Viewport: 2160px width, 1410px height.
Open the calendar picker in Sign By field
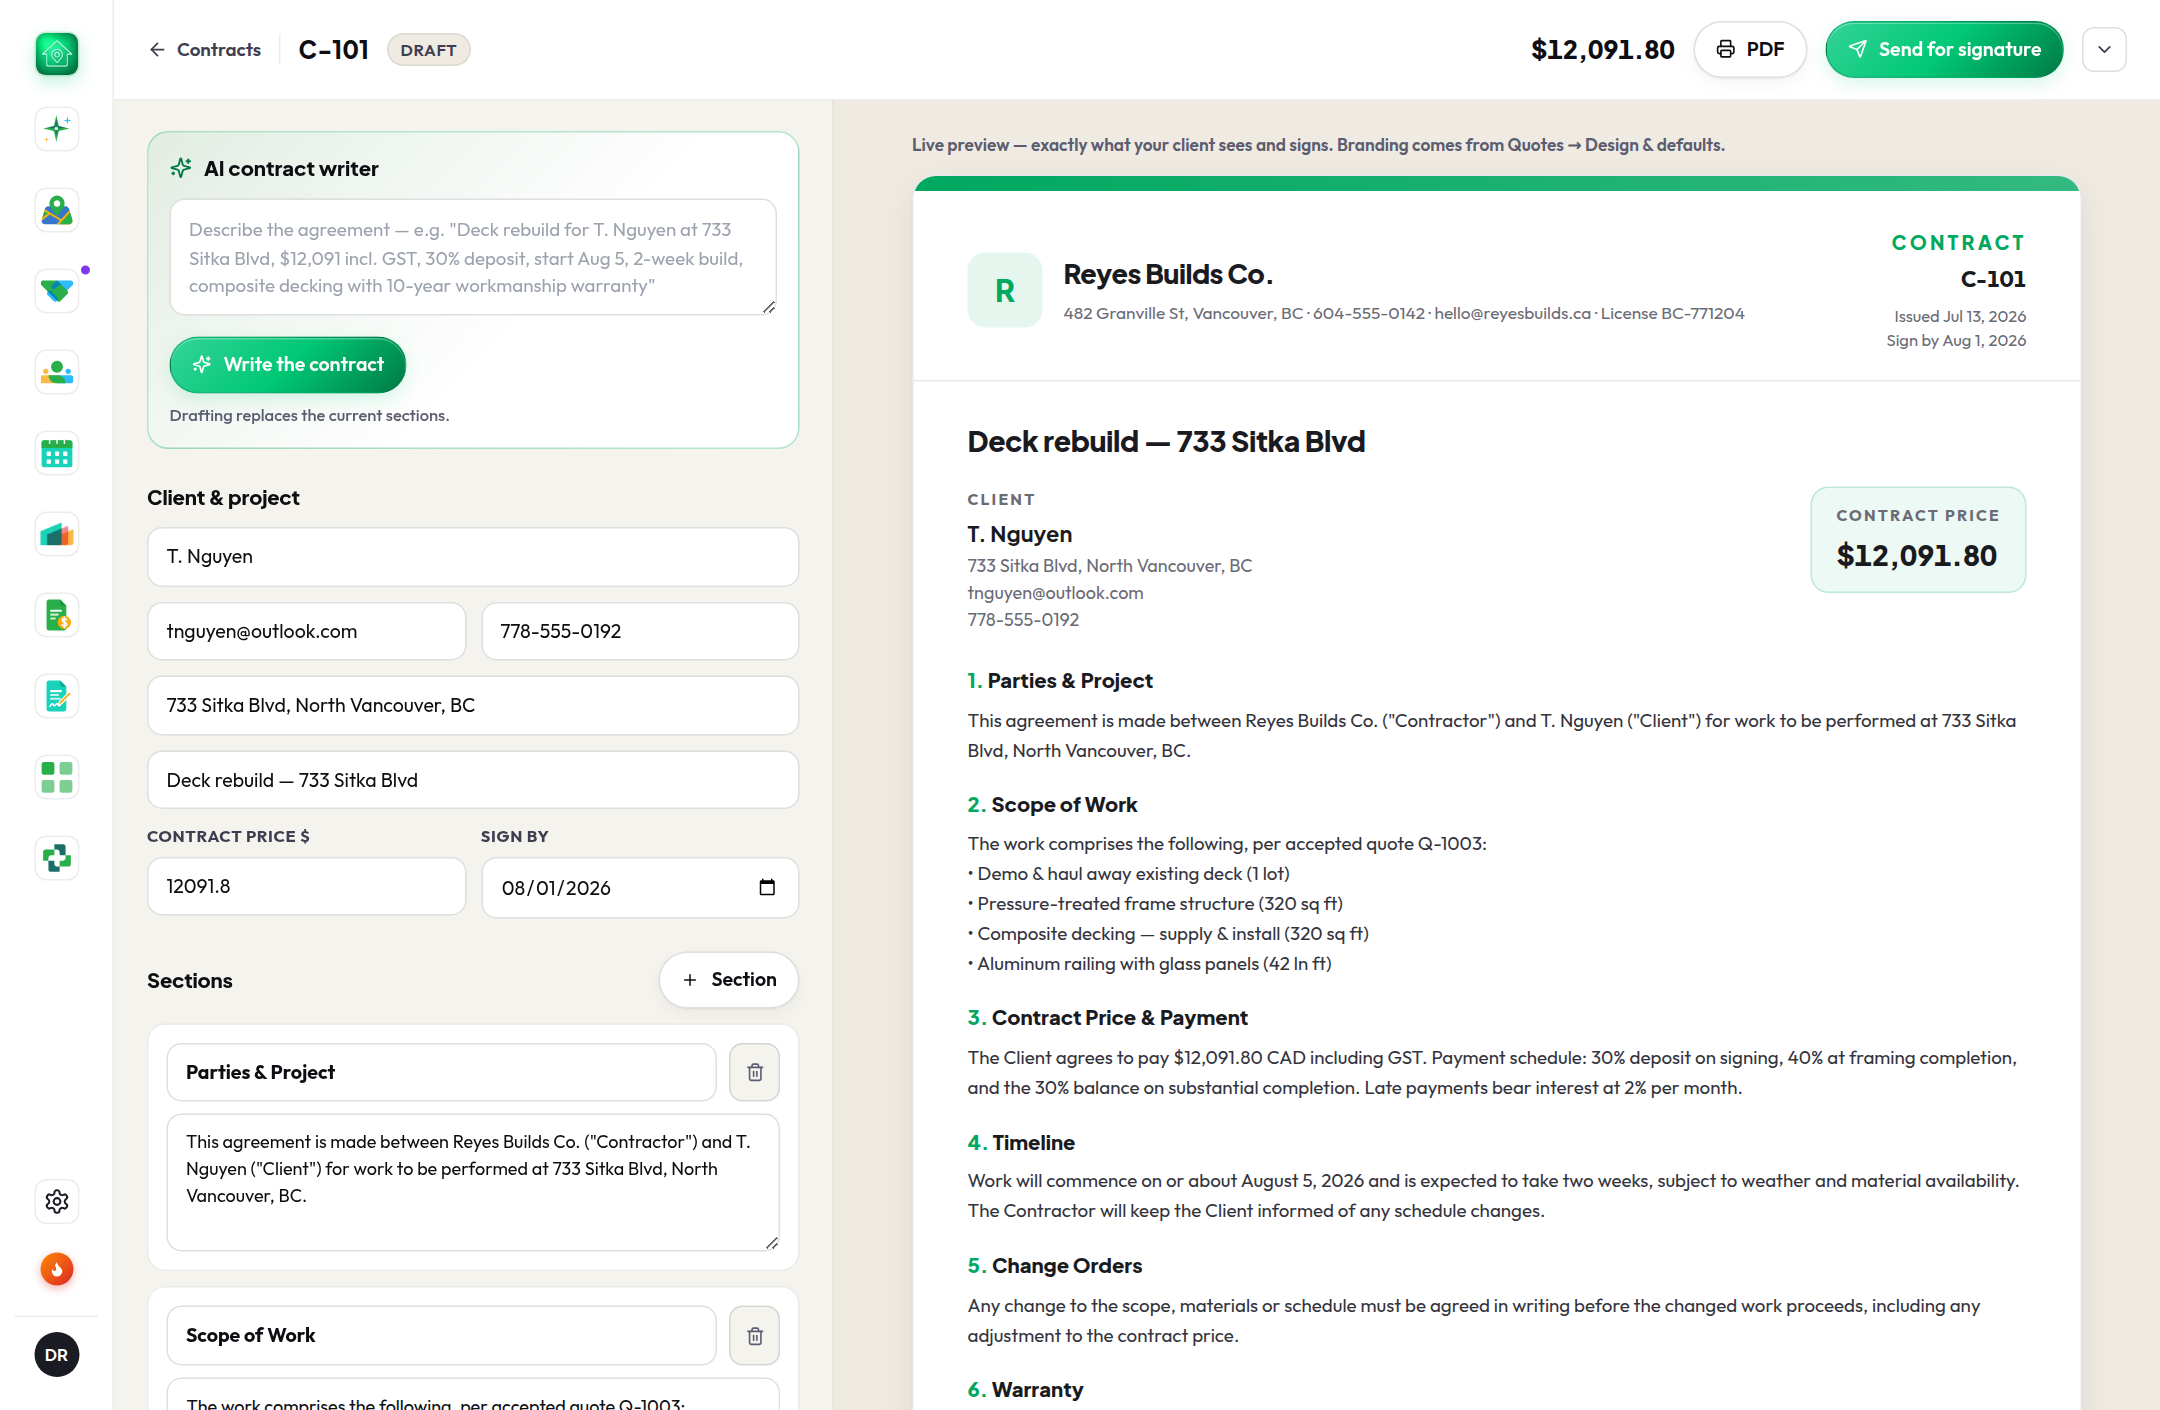point(767,887)
